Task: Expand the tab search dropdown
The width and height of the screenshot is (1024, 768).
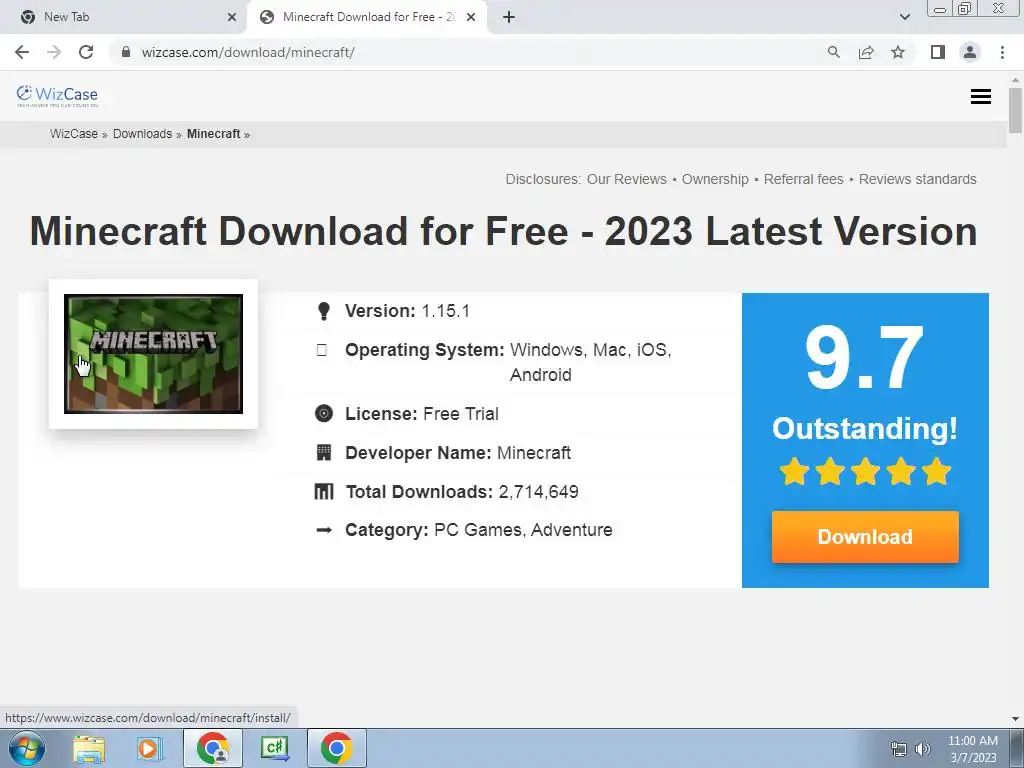Action: click(x=904, y=17)
